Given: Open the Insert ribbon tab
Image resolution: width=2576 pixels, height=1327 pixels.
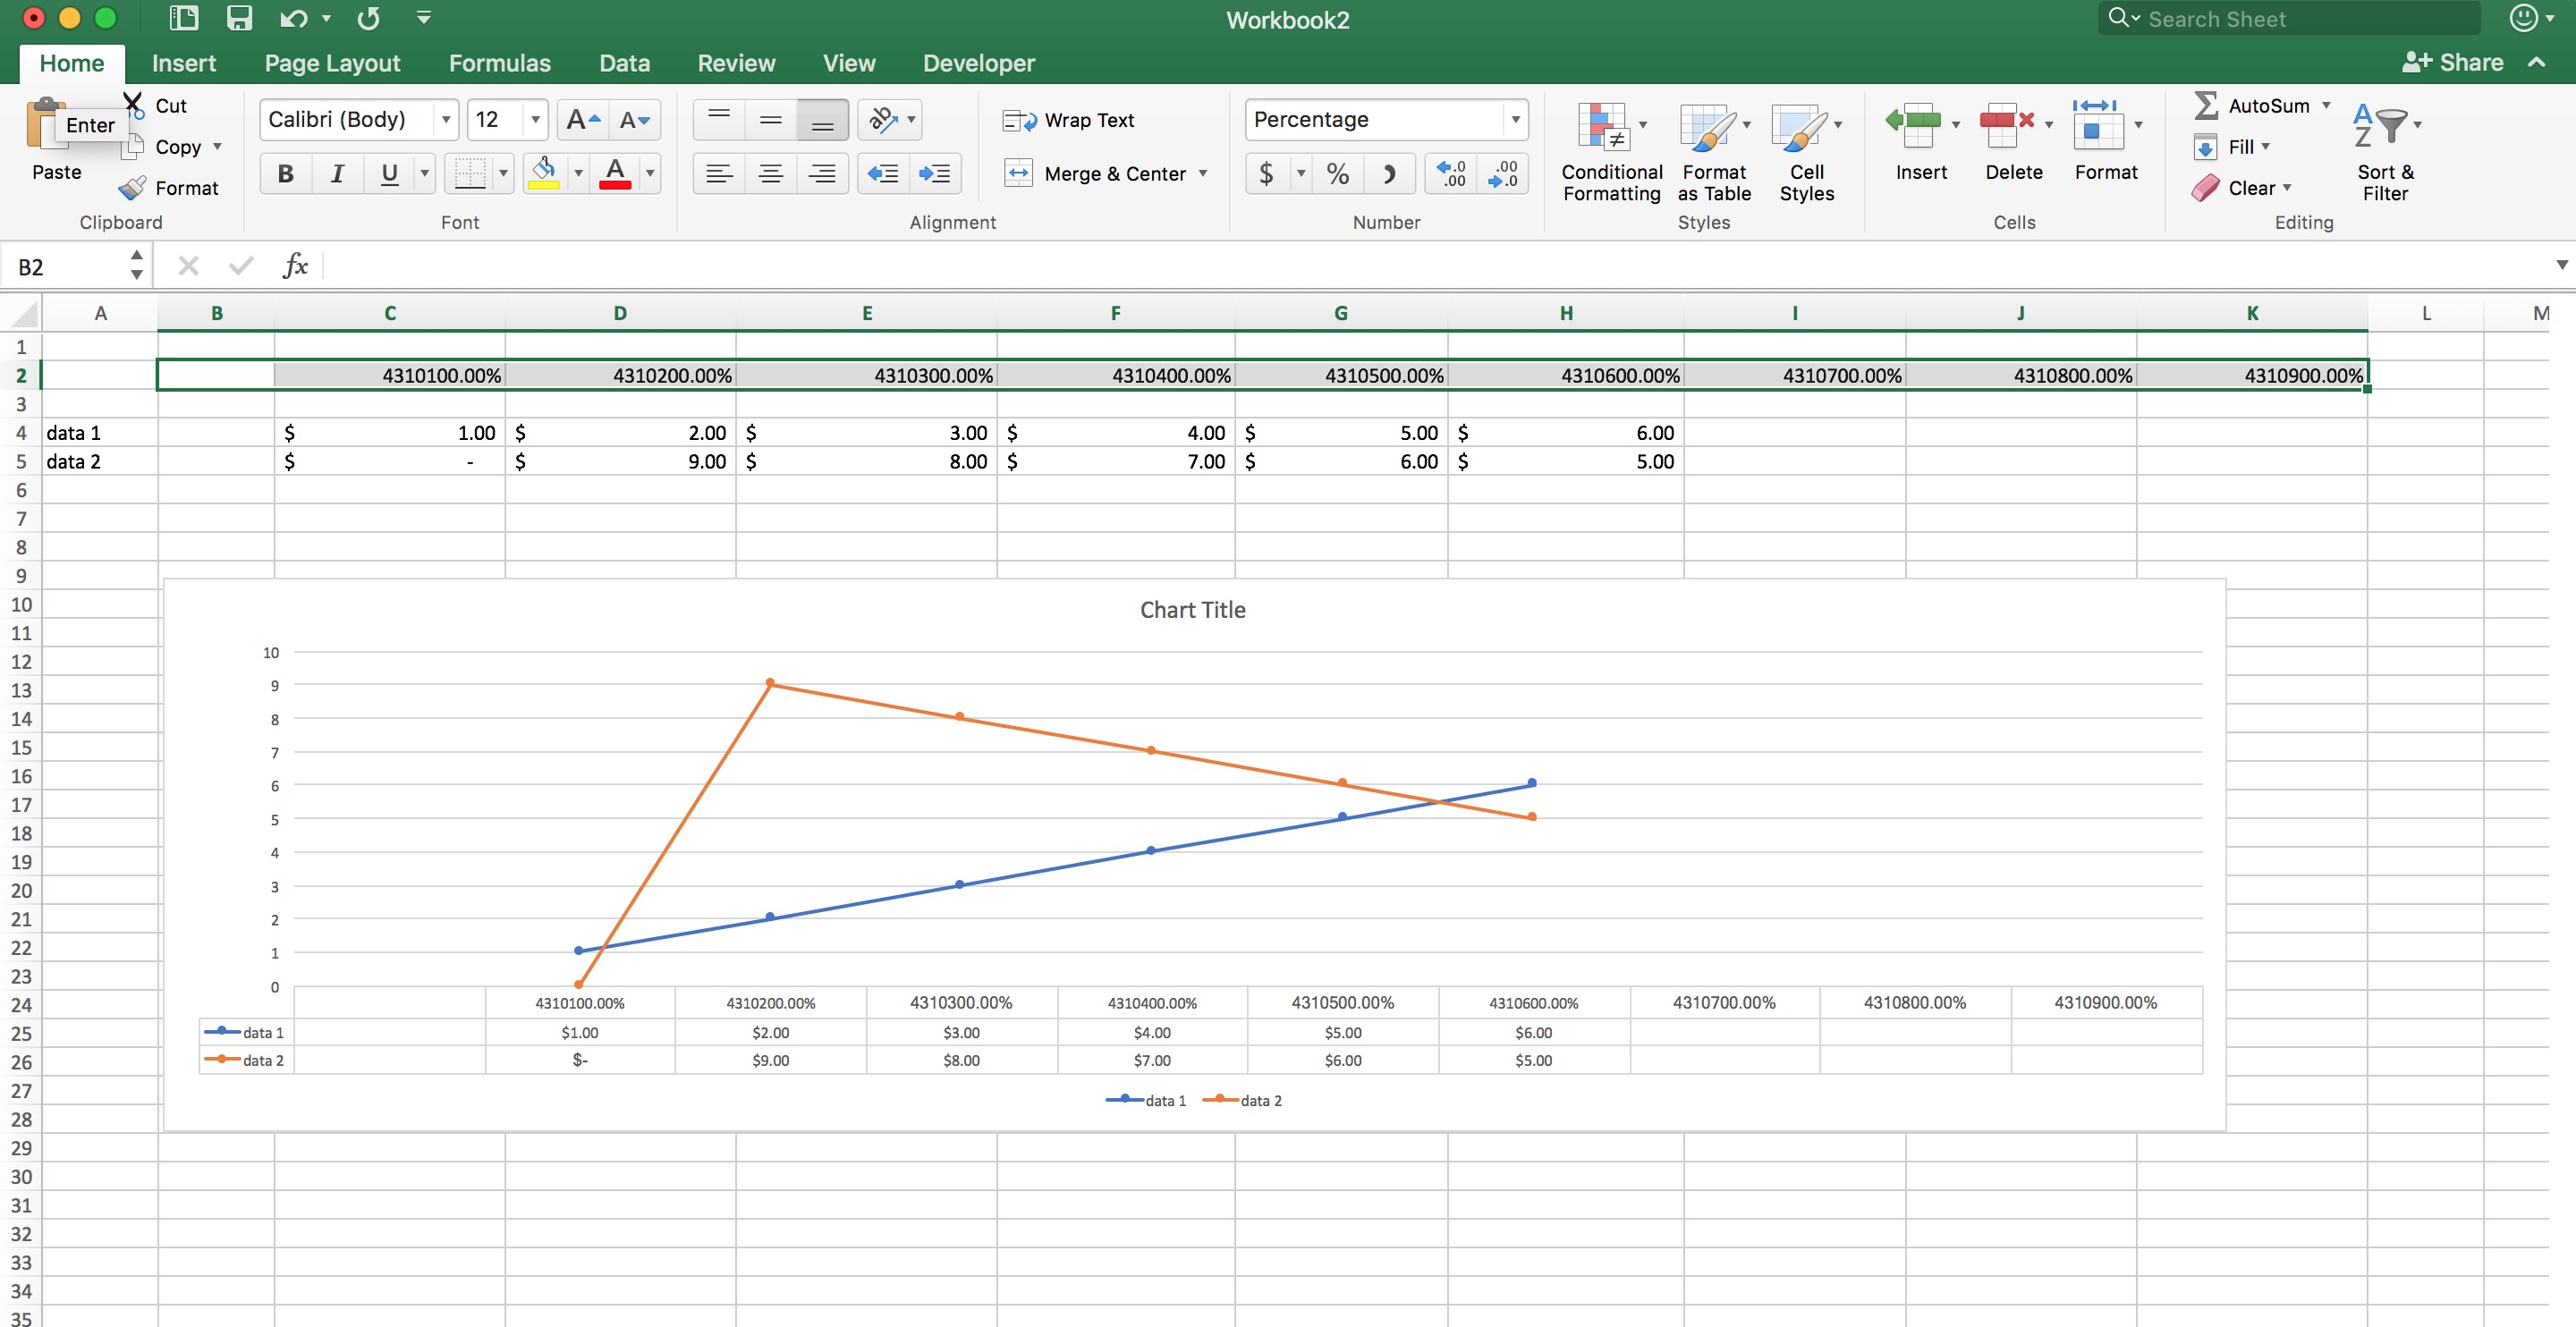Looking at the screenshot, I should click(184, 63).
